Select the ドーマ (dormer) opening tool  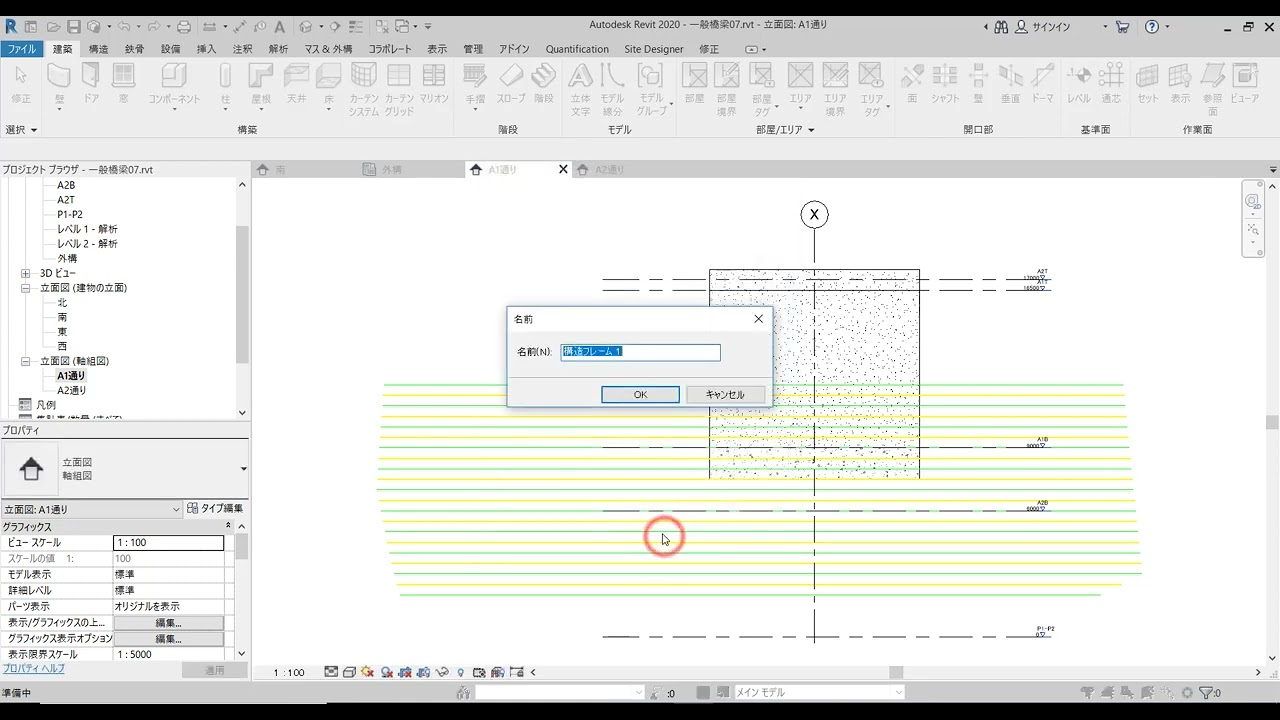click(x=1043, y=83)
